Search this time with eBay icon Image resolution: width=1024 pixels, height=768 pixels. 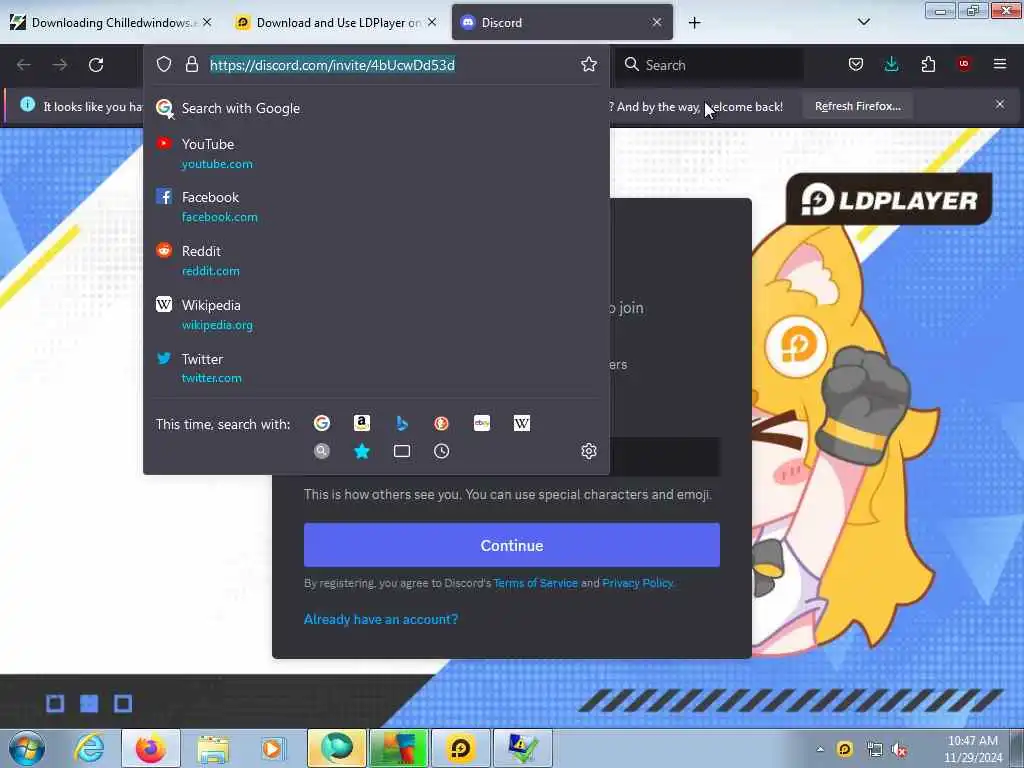482,423
